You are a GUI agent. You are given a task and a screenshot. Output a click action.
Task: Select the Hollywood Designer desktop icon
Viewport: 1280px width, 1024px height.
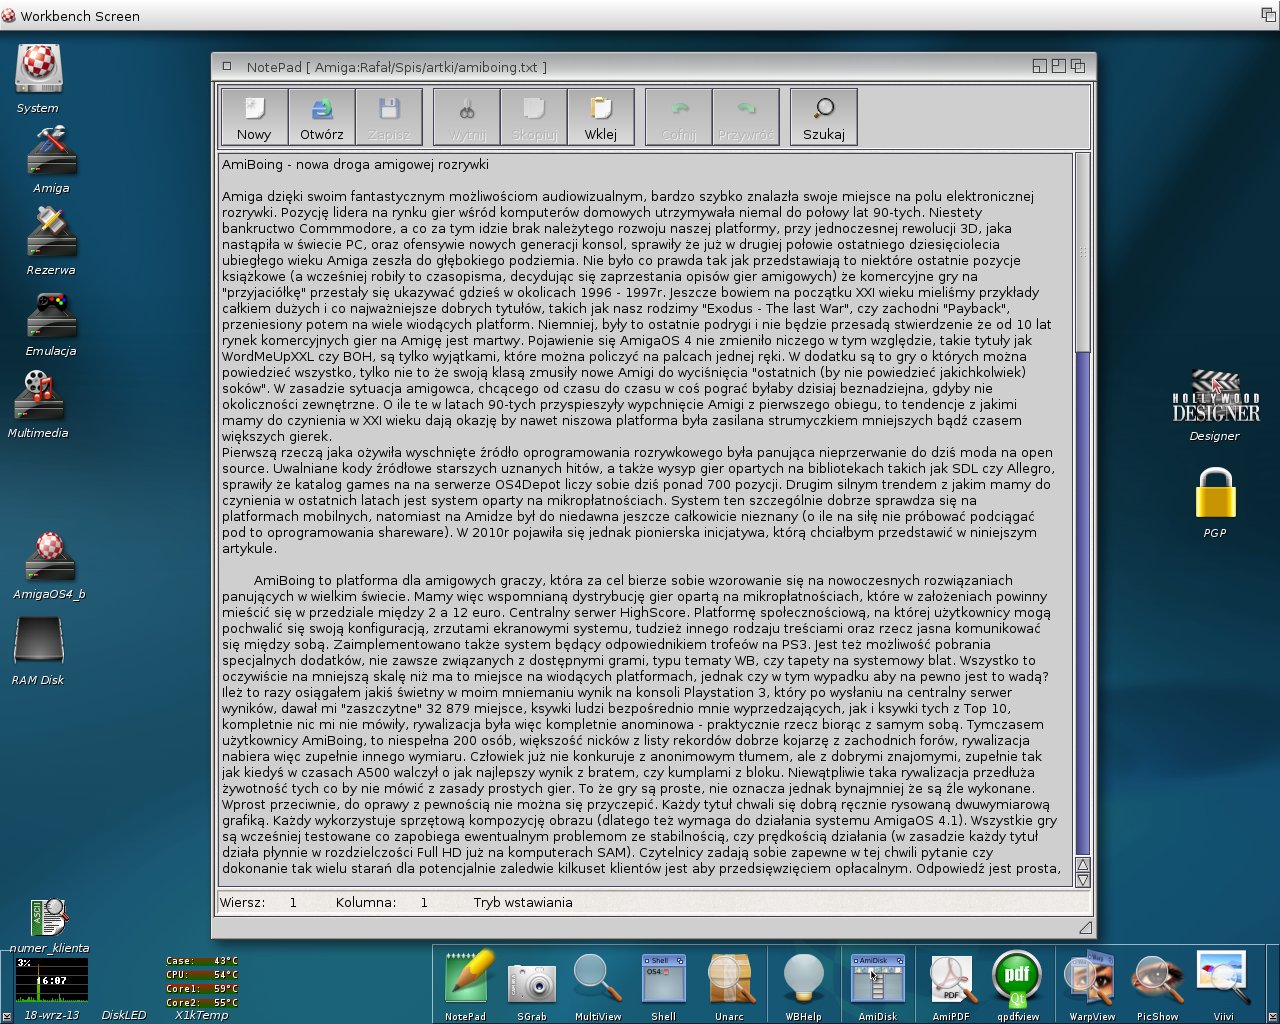point(1215,405)
